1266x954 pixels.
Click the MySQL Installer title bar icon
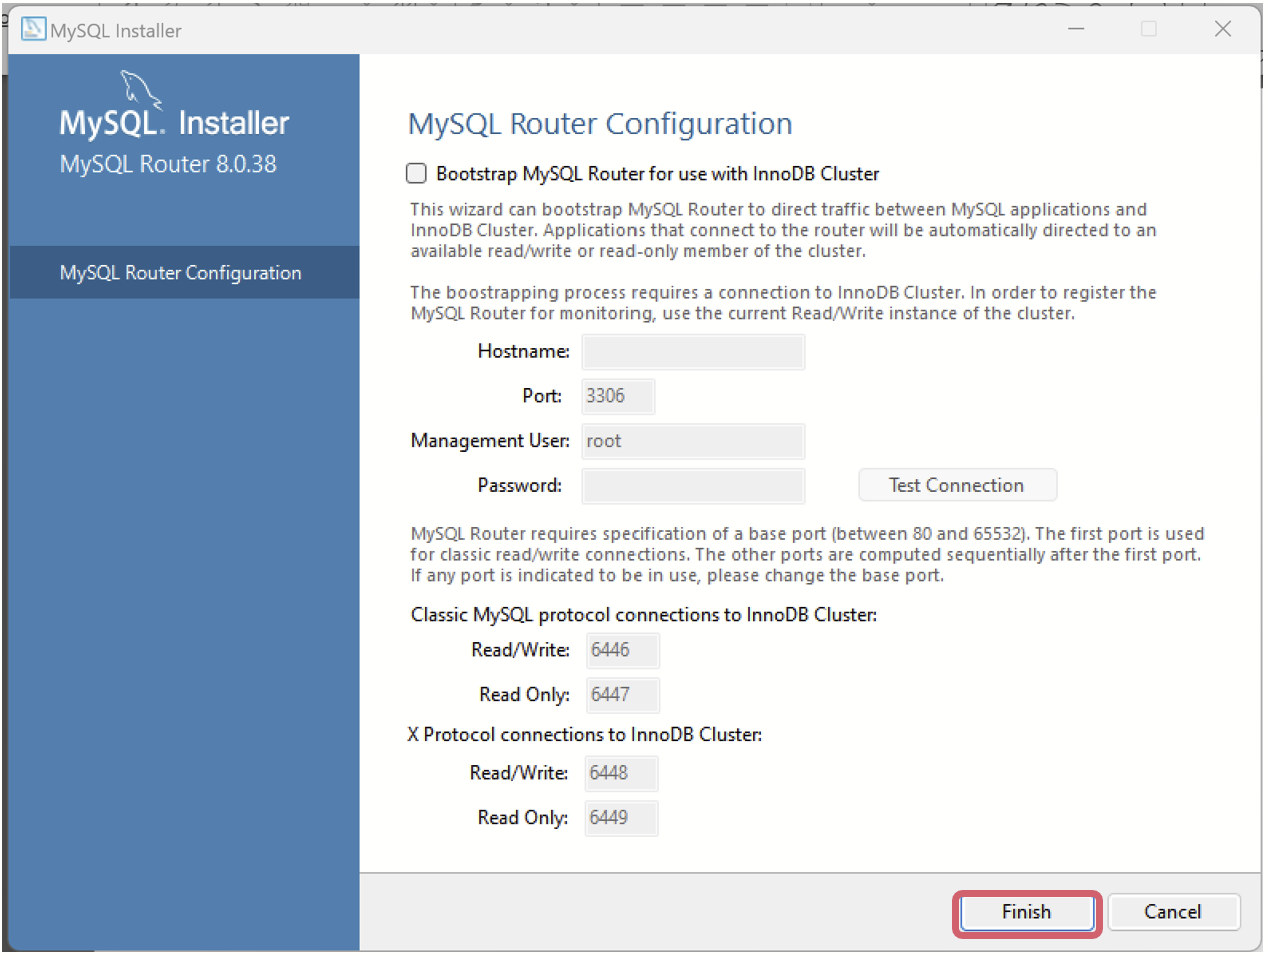pyautogui.click(x=33, y=29)
